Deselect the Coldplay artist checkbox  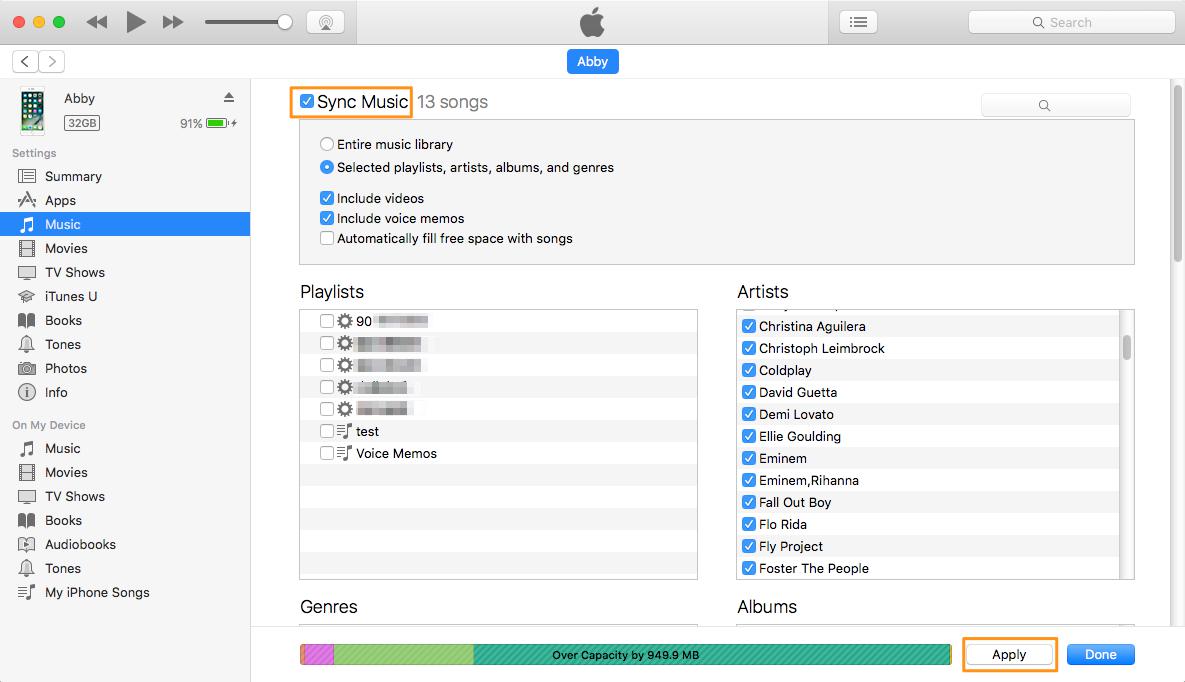(749, 370)
